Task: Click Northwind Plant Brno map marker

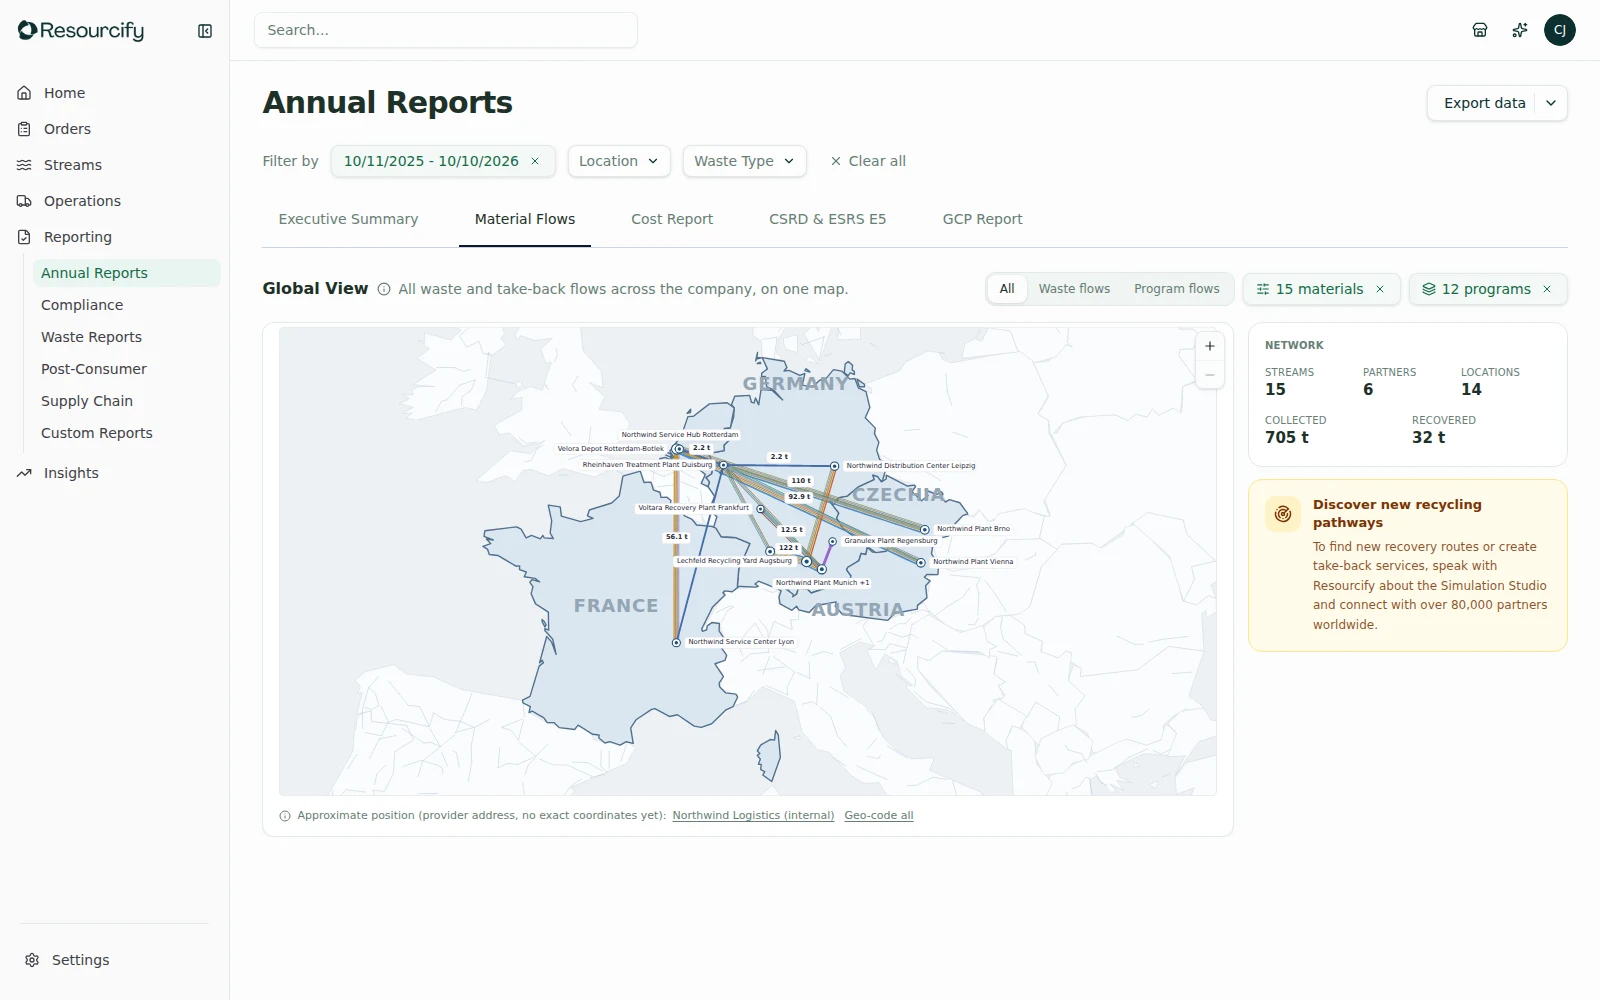Action: click(925, 530)
